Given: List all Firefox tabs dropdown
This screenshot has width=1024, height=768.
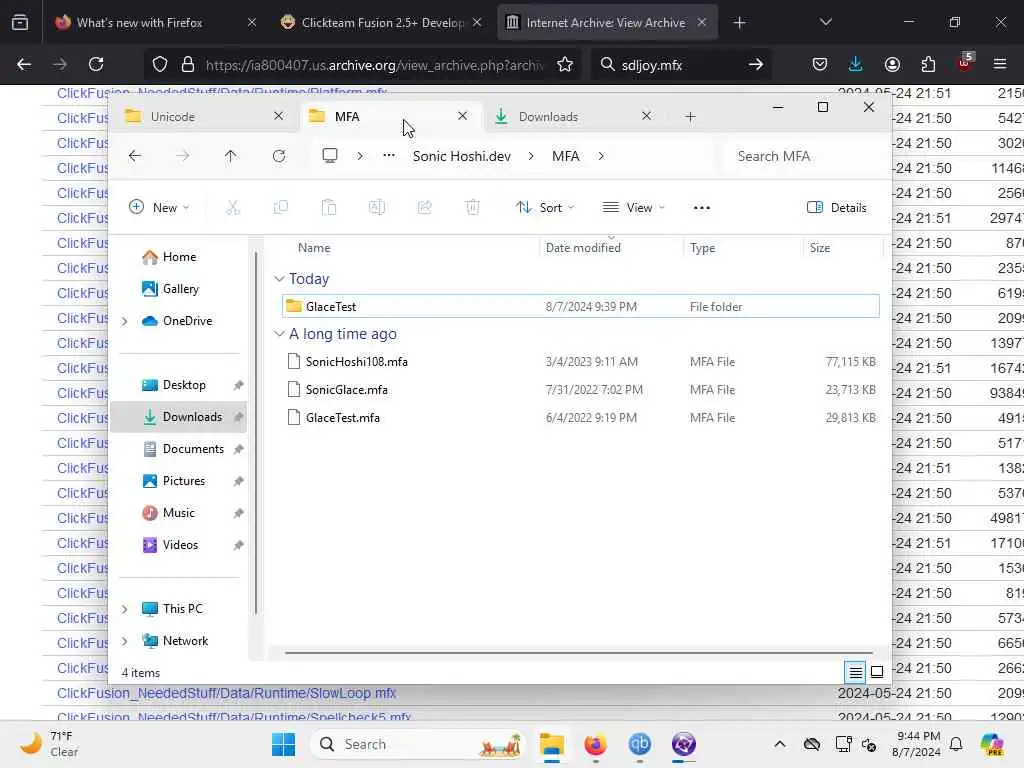Looking at the screenshot, I should (825, 22).
